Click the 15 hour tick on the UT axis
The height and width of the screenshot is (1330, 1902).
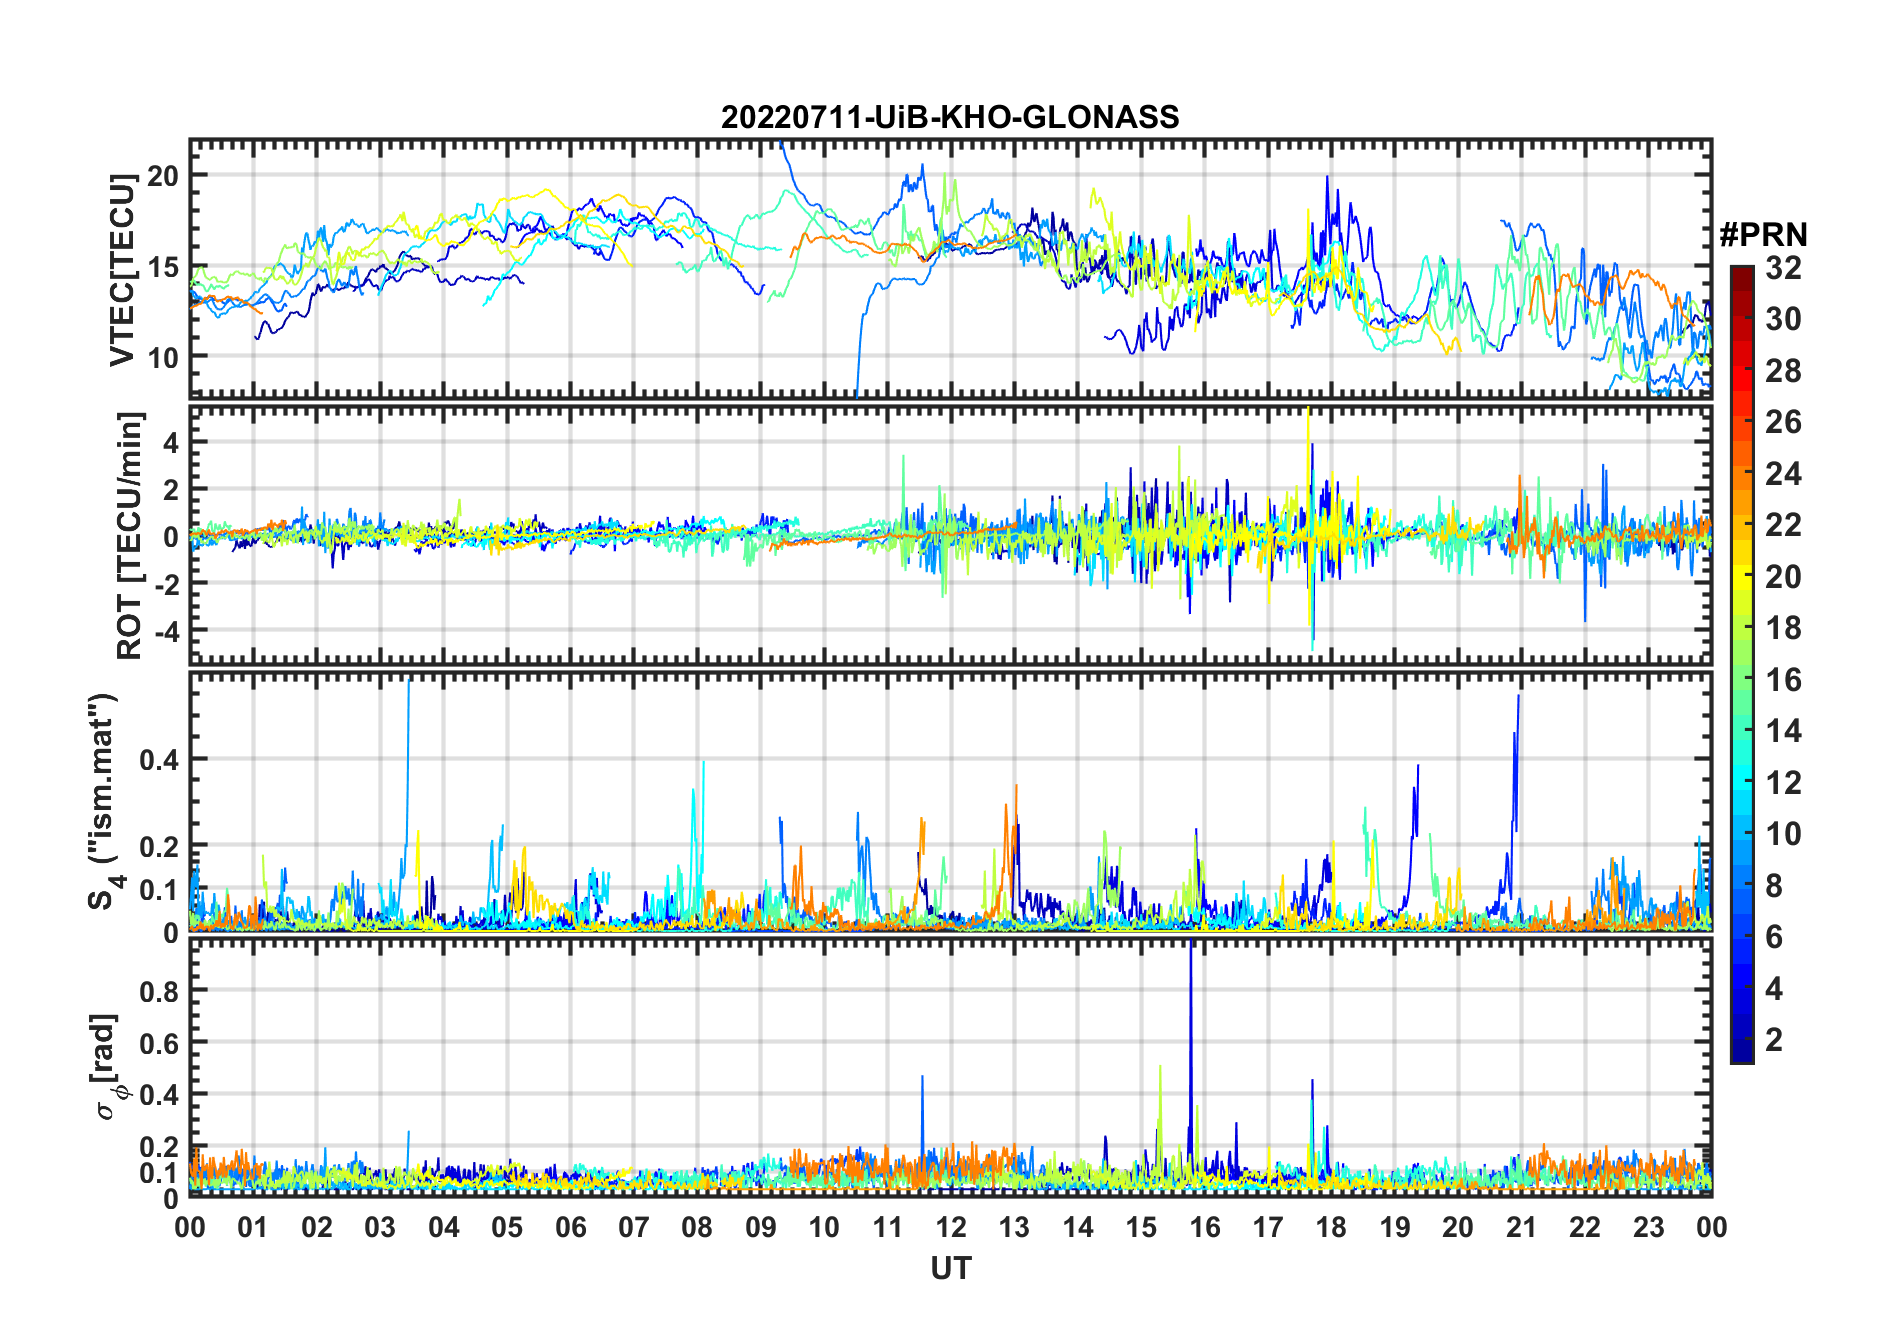[1141, 1227]
